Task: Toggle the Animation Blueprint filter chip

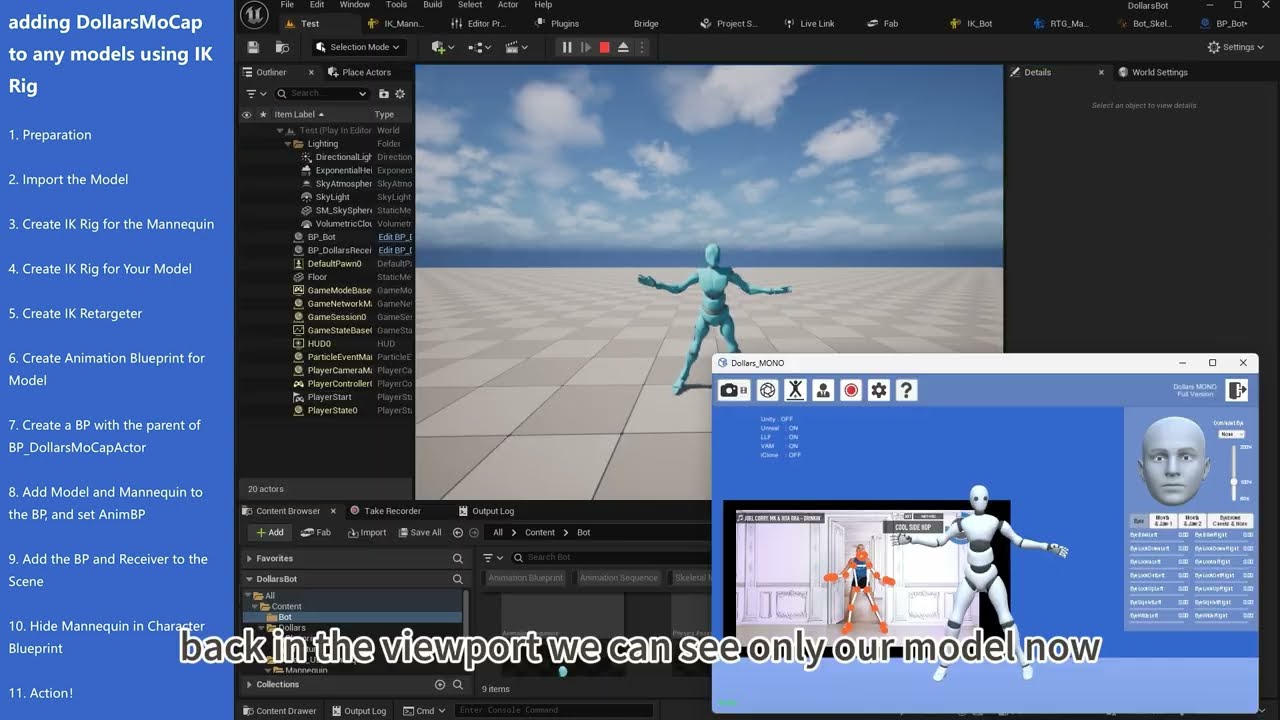Action: pyautogui.click(x=526, y=577)
